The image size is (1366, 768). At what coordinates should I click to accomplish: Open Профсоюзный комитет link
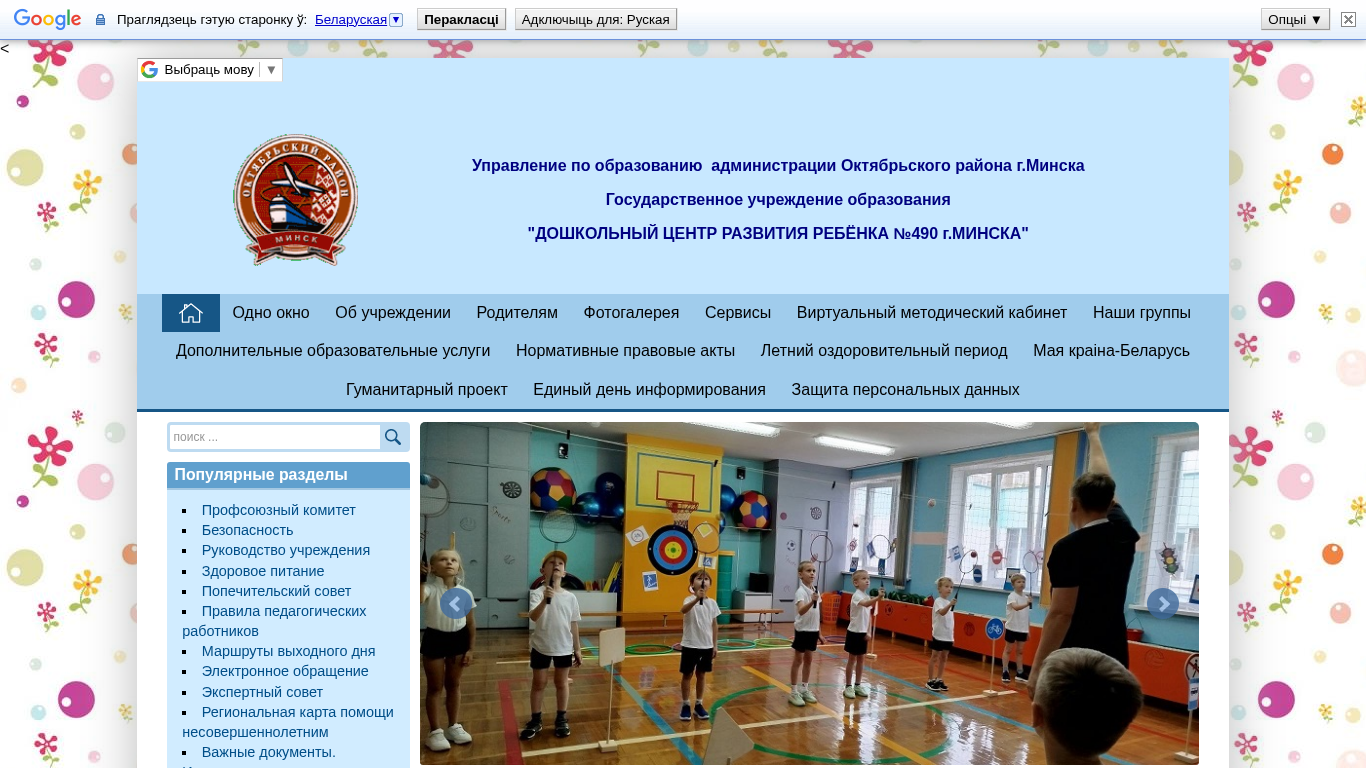279,510
